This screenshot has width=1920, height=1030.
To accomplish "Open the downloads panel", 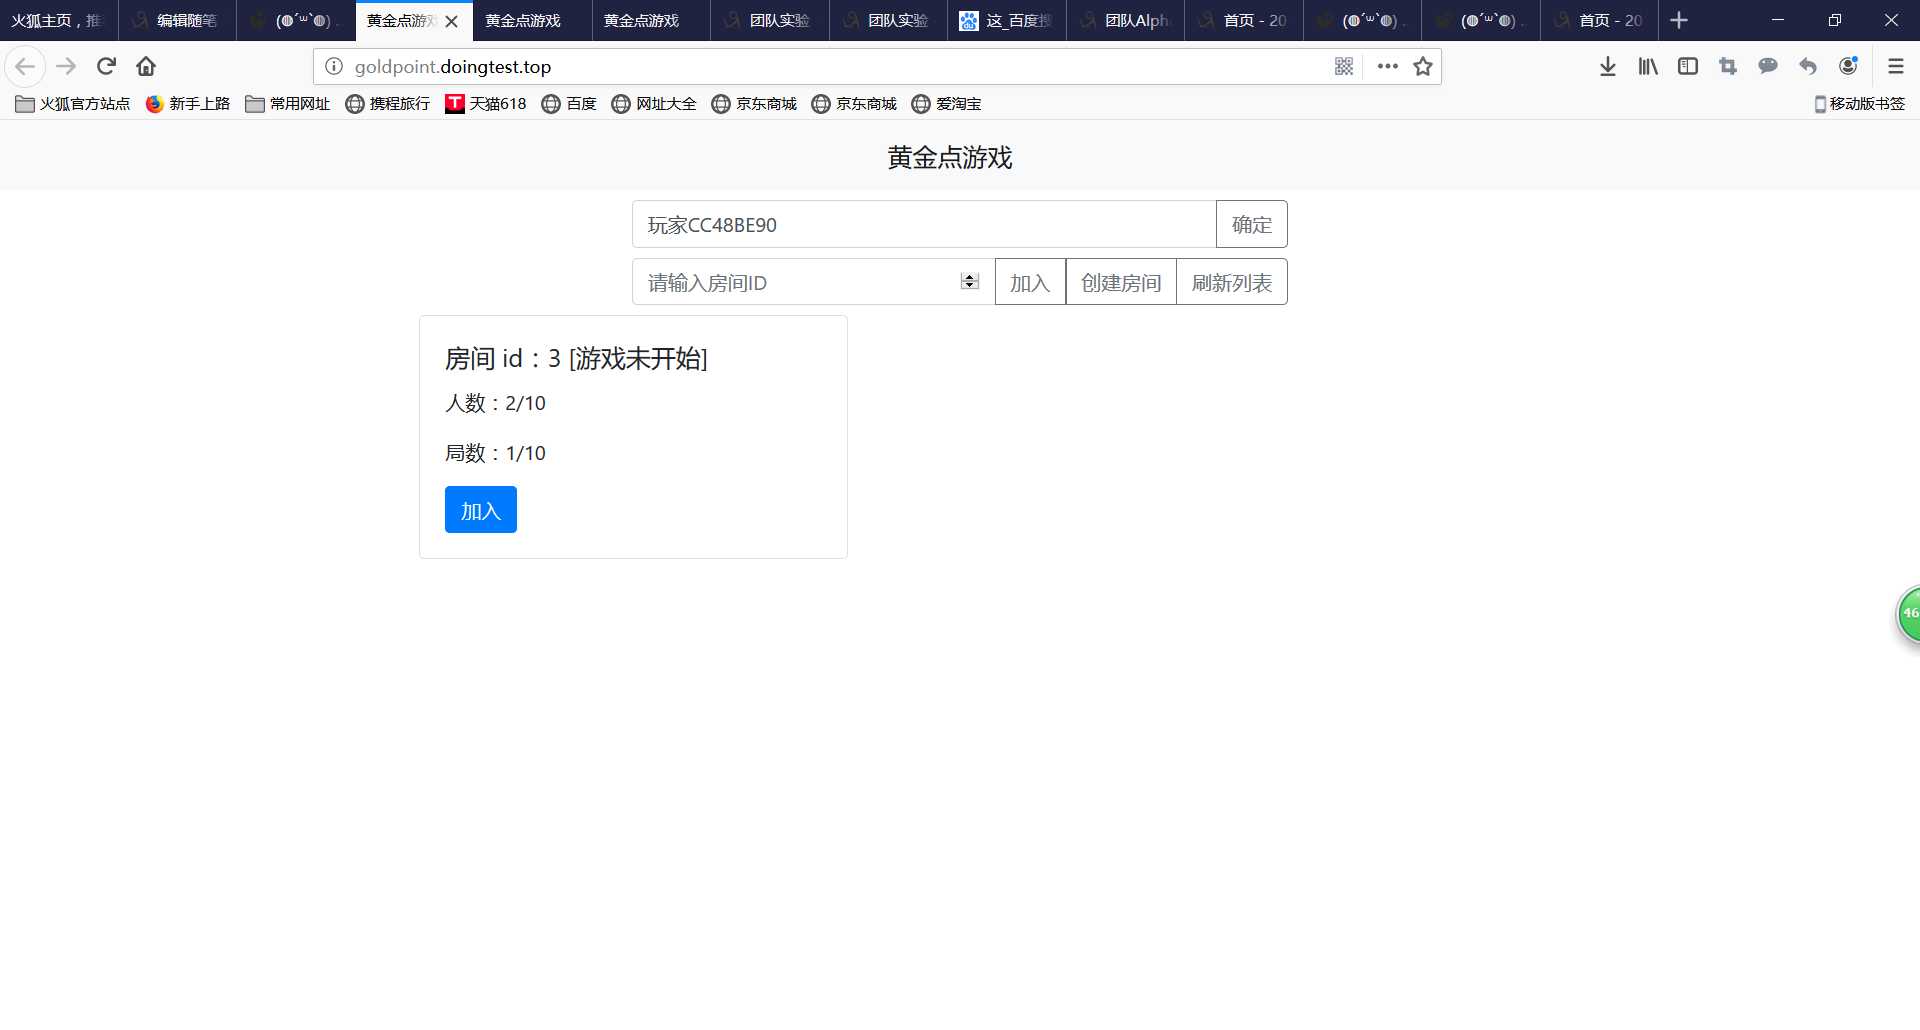I will (x=1608, y=67).
